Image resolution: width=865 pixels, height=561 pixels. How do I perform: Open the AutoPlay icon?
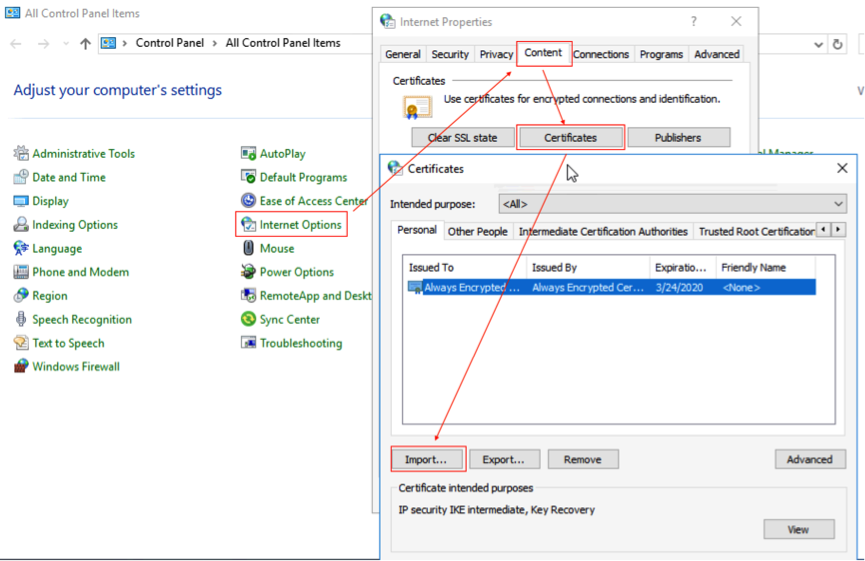pyautogui.click(x=249, y=153)
